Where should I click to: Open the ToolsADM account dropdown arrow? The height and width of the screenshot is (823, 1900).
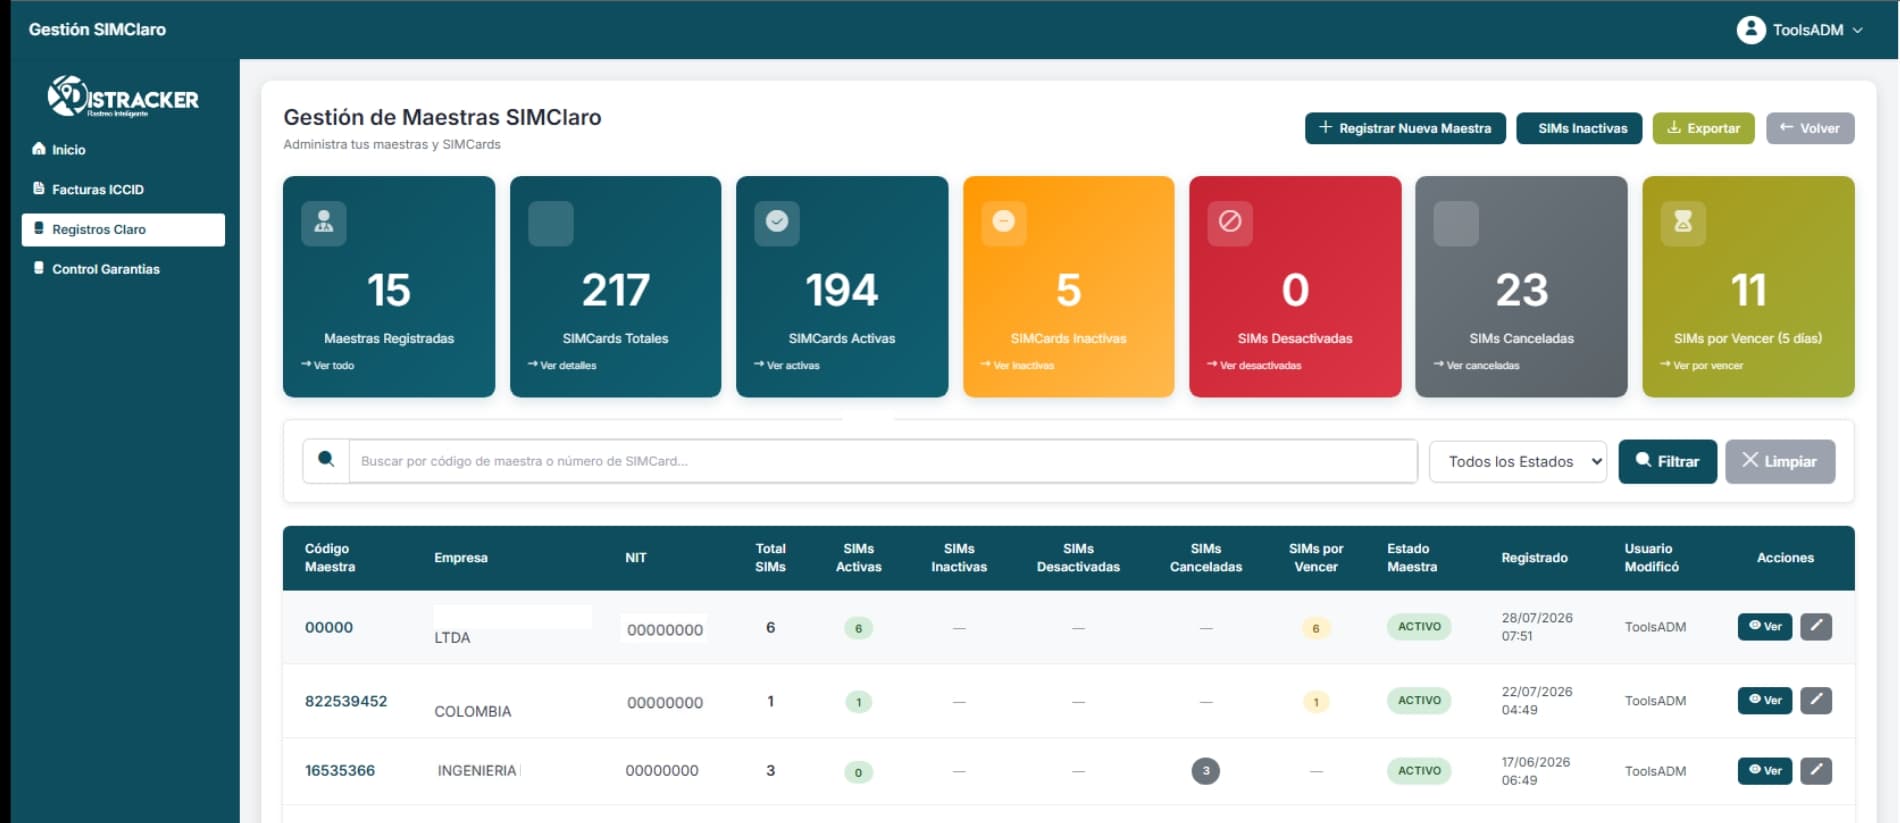point(1858,30)
